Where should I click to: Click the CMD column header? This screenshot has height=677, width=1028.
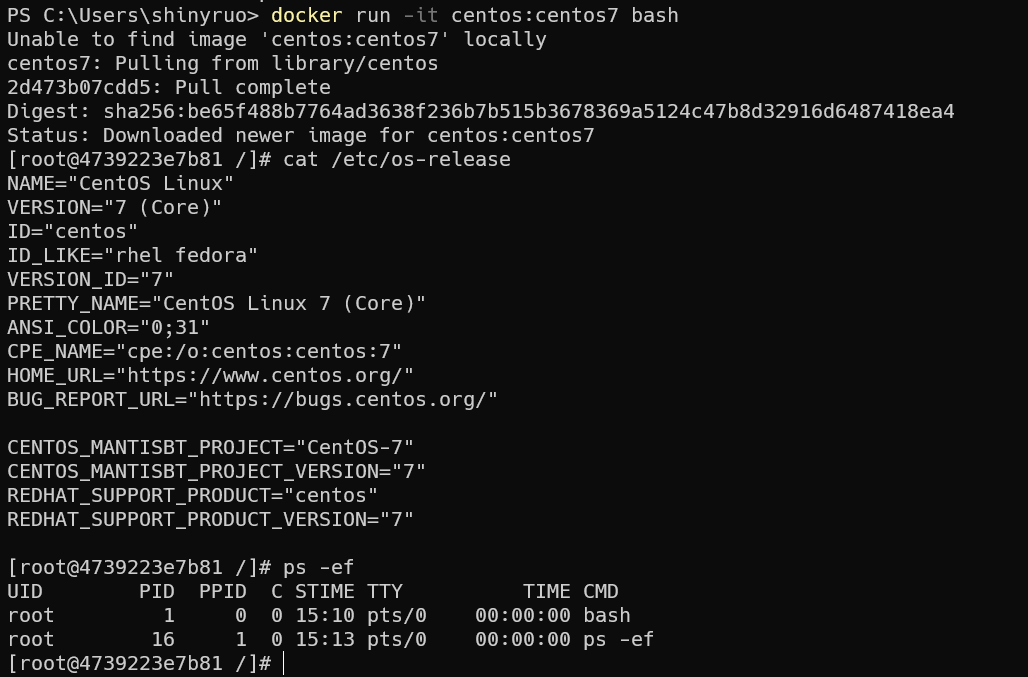(x=601, y=592)
